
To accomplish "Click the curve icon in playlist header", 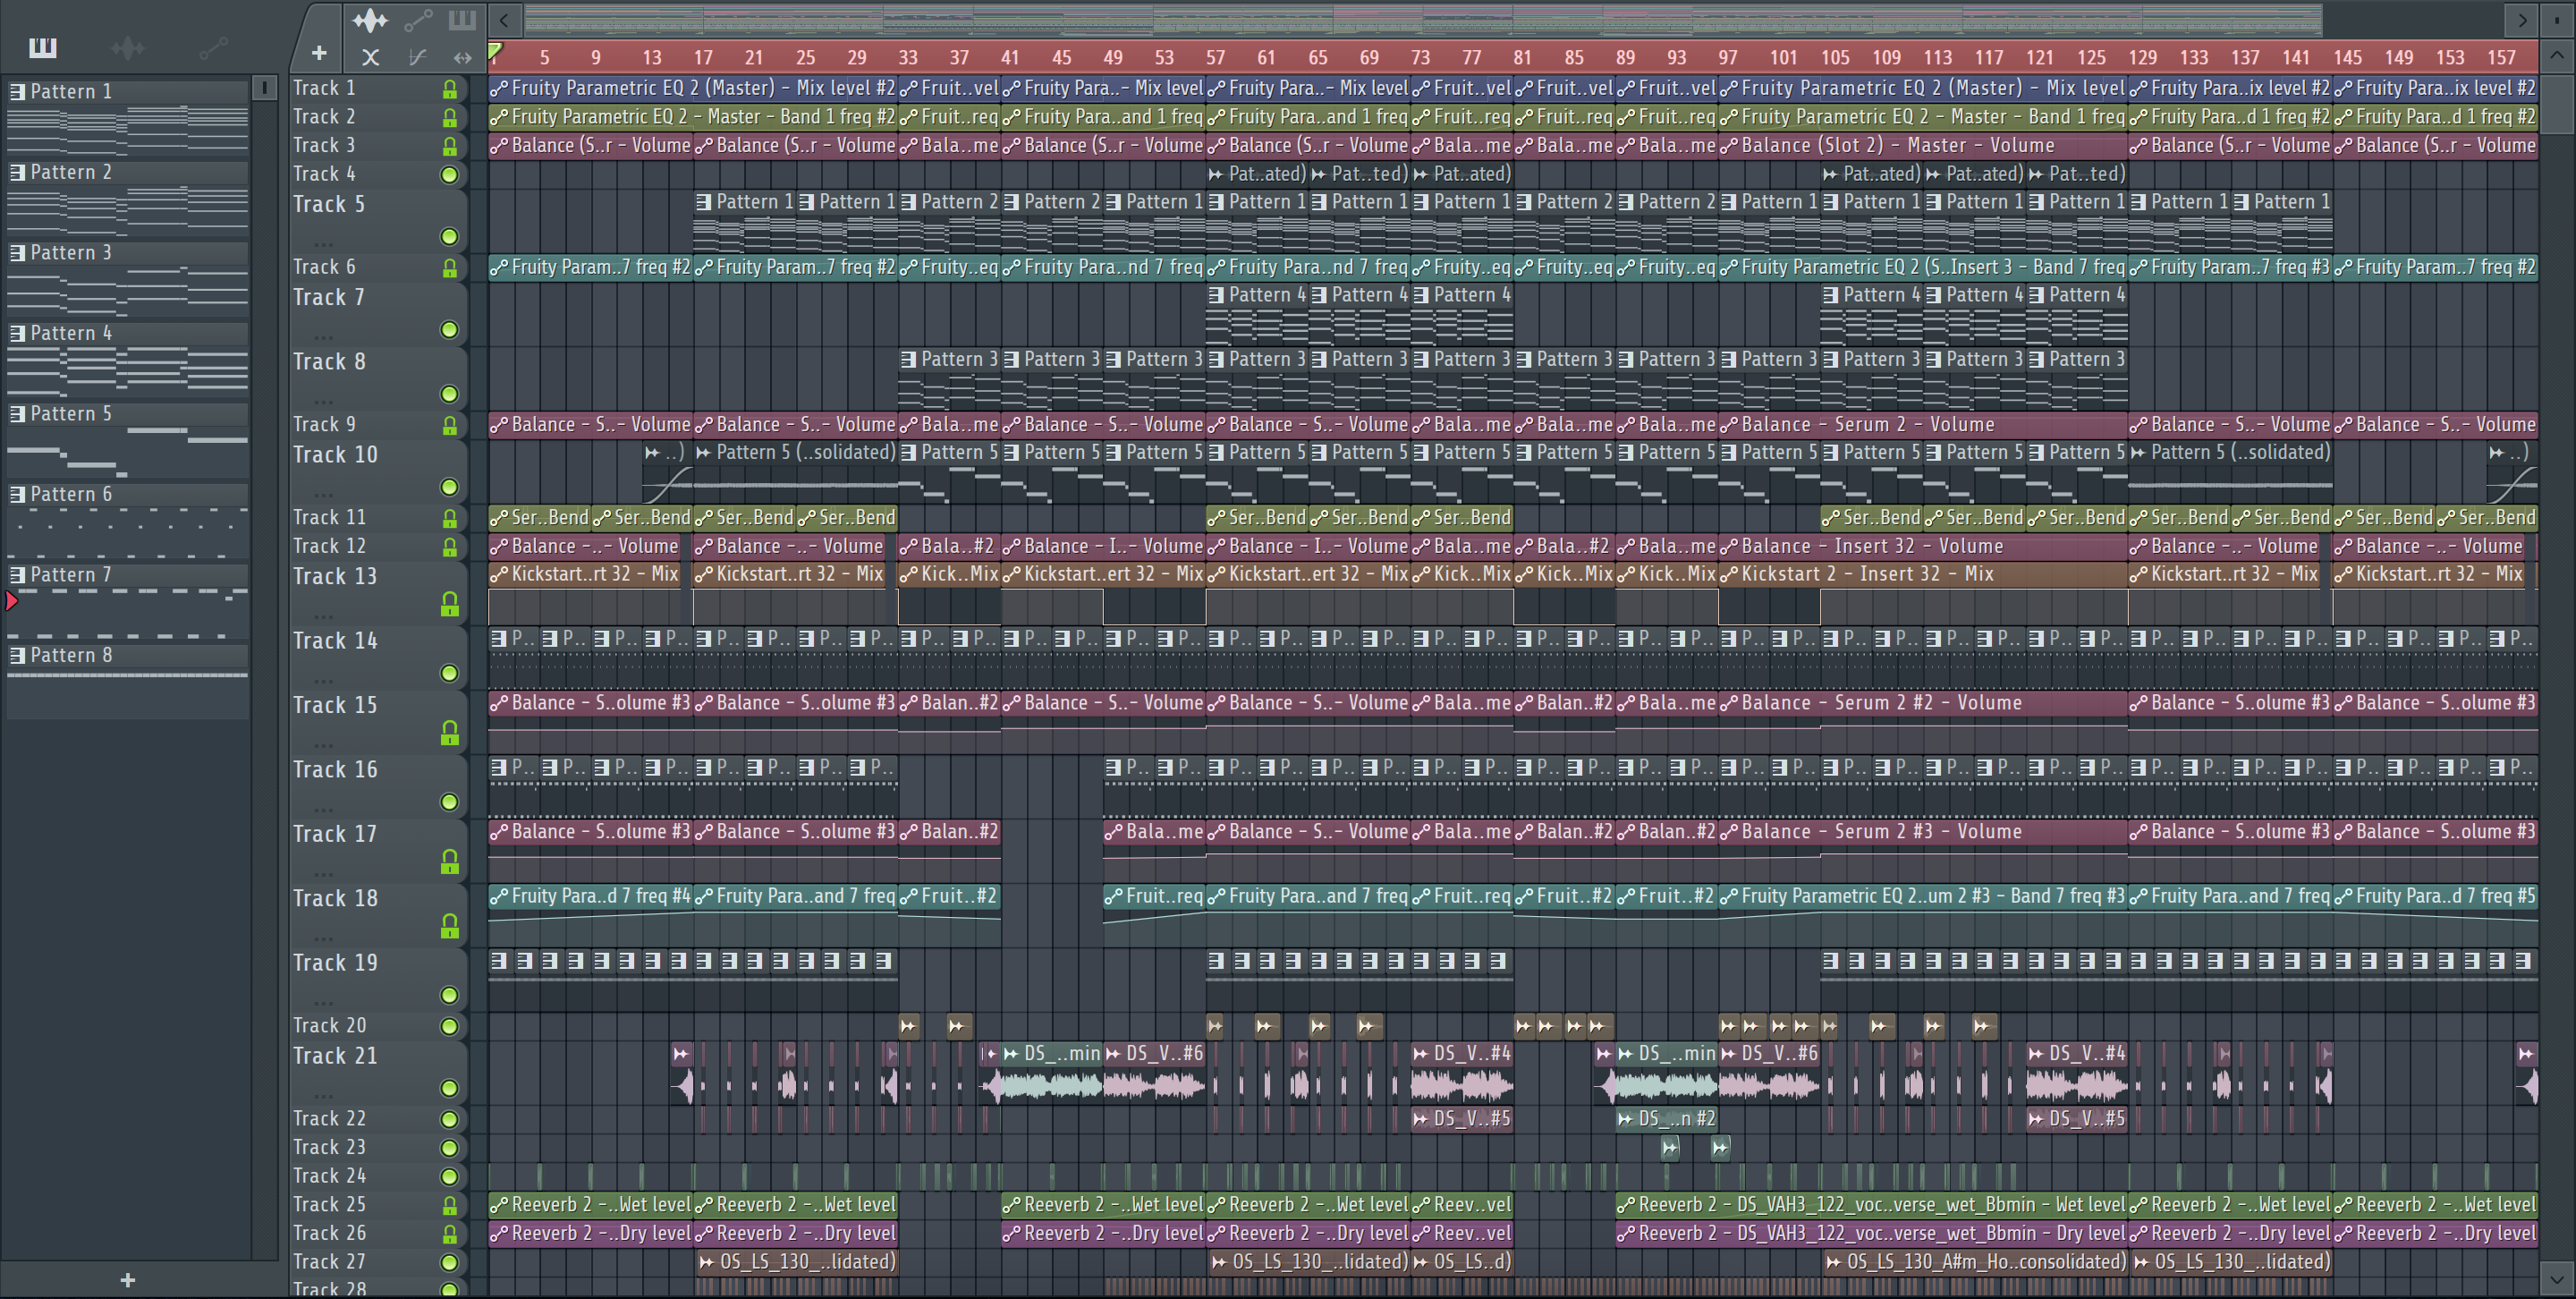I will [x=417, y=57].
